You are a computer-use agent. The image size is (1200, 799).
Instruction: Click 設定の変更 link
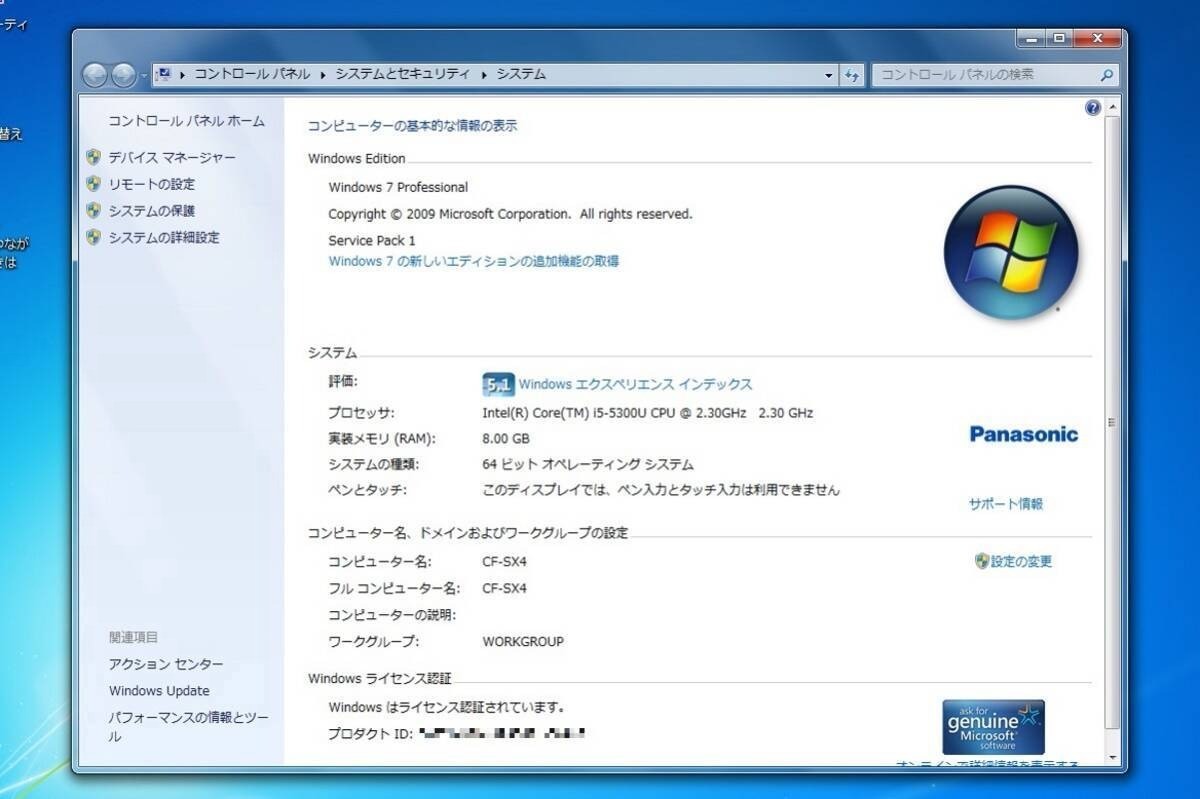1021,562
